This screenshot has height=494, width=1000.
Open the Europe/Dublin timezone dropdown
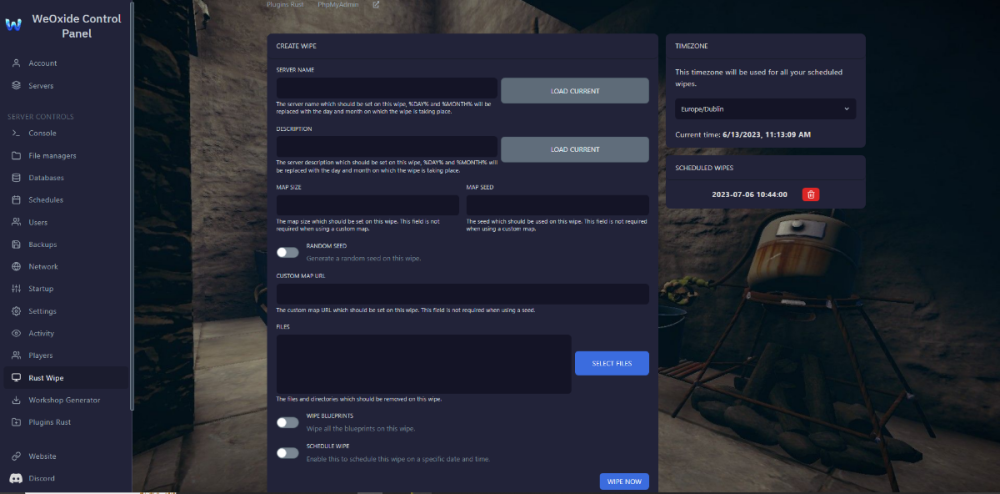[x=765, y=109]
